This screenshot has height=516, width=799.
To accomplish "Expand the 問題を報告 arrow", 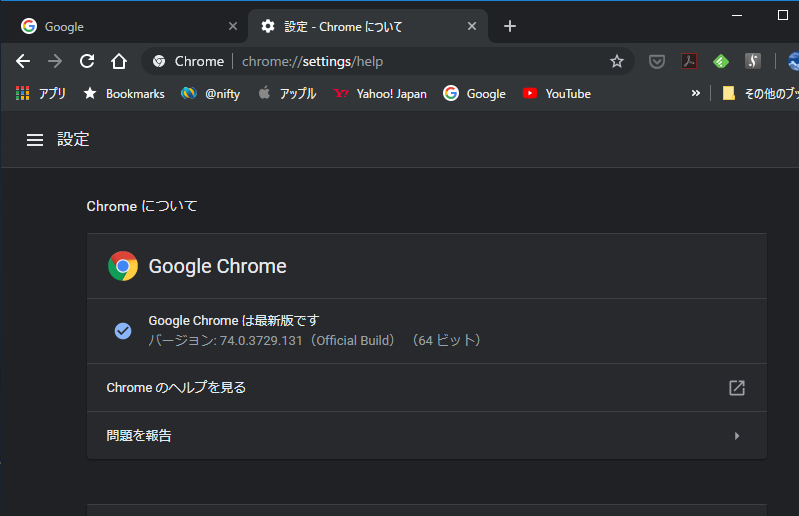I will click(737, 436).
